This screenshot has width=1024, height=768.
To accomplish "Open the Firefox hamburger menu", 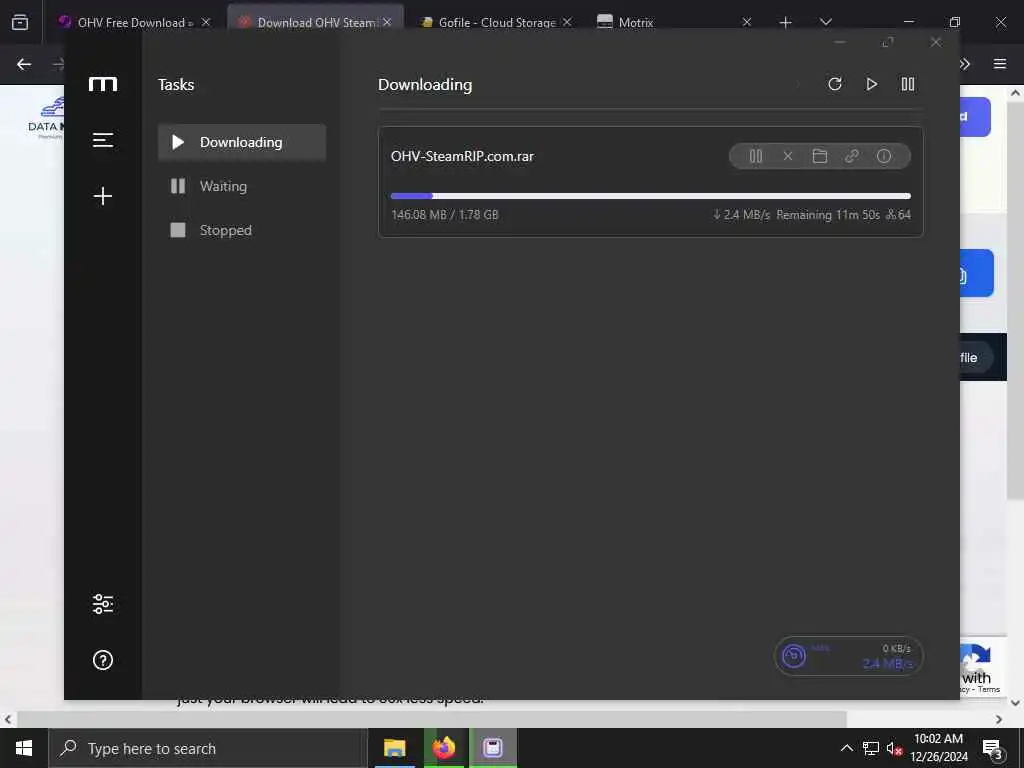I will coord(1000,64).
